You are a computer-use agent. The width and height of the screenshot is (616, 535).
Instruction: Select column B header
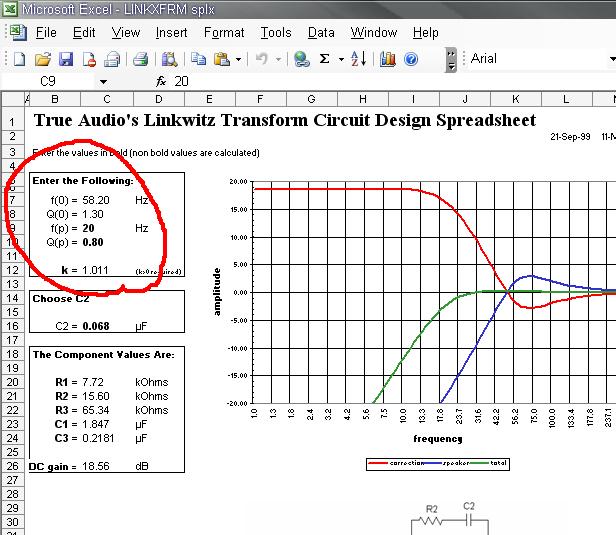click(55, 99)
